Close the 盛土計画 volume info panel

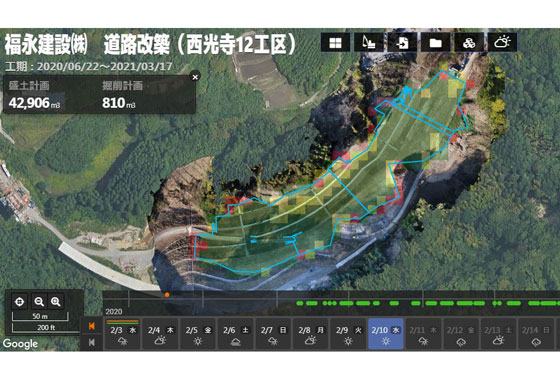(195, 77)
